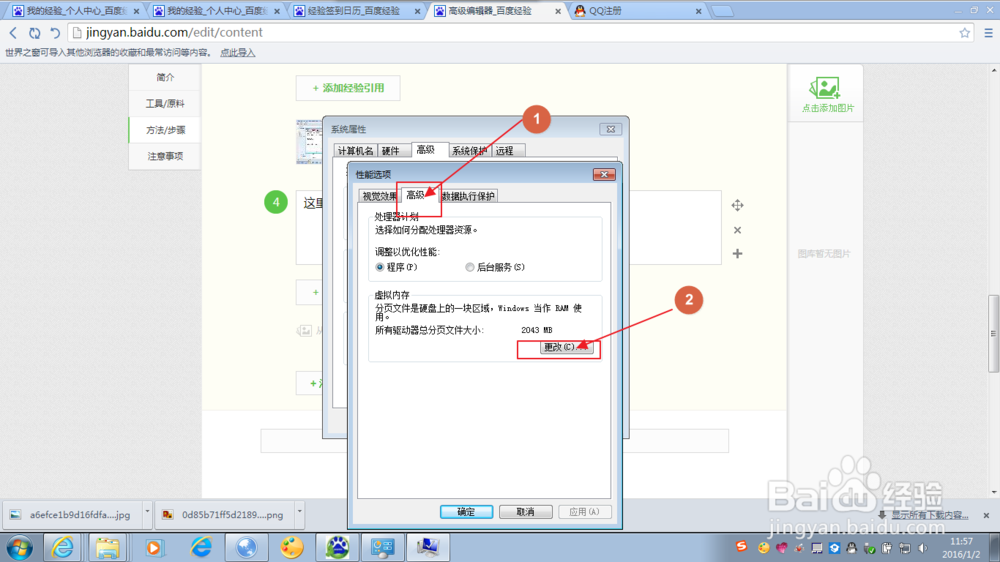Open the a6efce1b9d16fdfa jpg download
The height and width of the screenshot is (562, 1000).
point(71,515)
